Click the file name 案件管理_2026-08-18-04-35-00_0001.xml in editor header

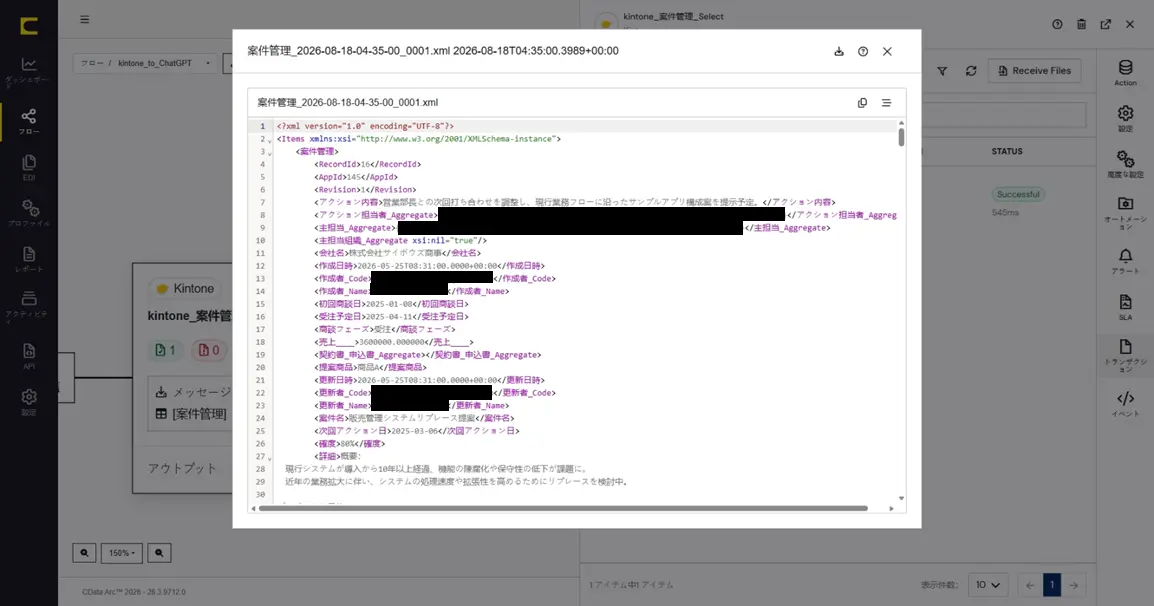[347, 103]
